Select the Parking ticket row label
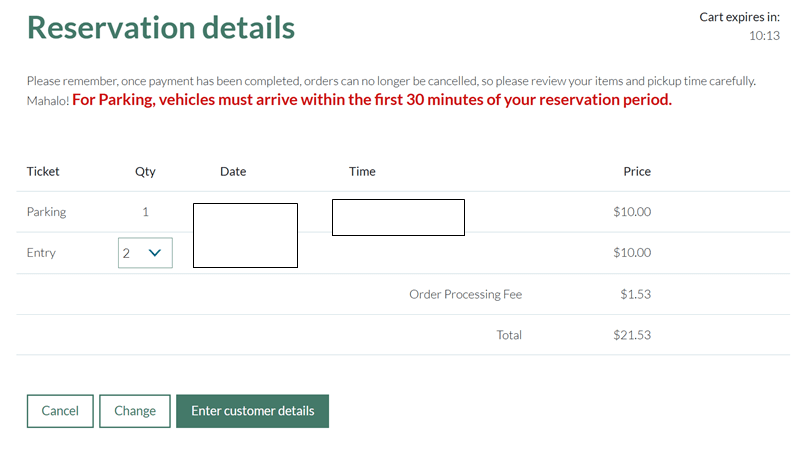 pyautogui.click(x=47, y=212)
